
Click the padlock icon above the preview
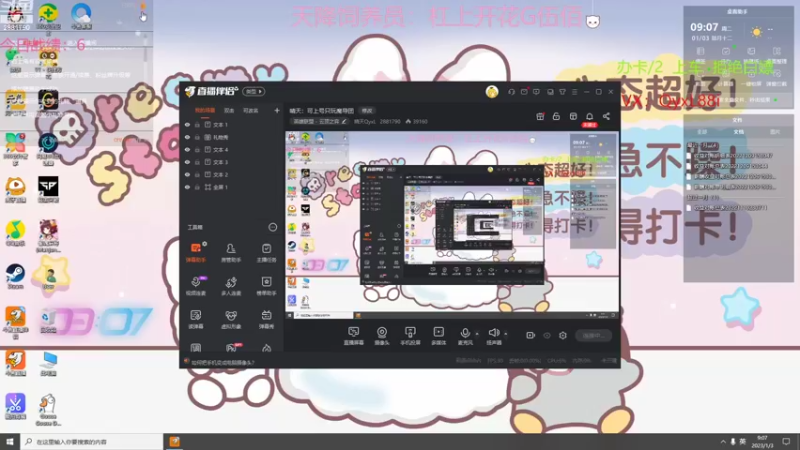click(x=556, y=116)
